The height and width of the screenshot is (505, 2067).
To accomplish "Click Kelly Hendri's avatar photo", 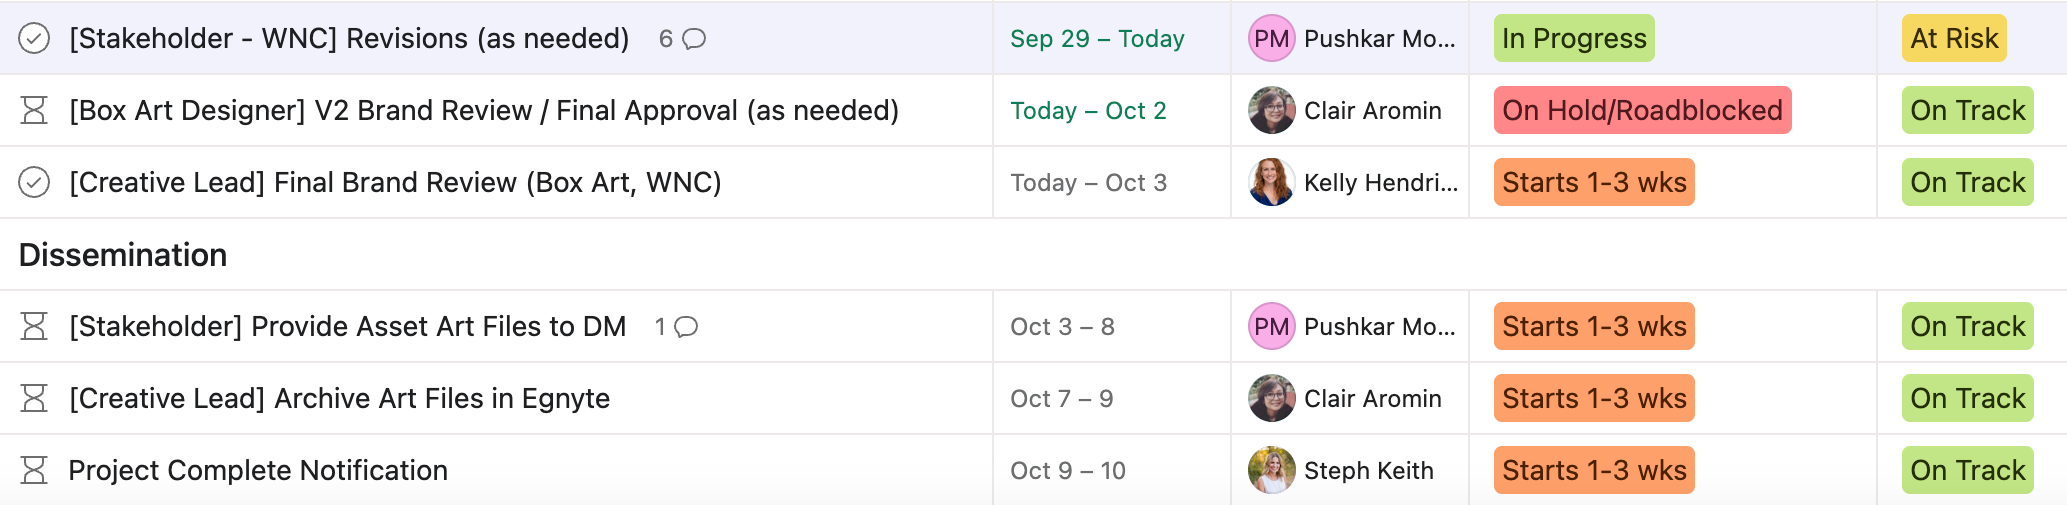I will pyautogui.click(x=1271, y=183).
